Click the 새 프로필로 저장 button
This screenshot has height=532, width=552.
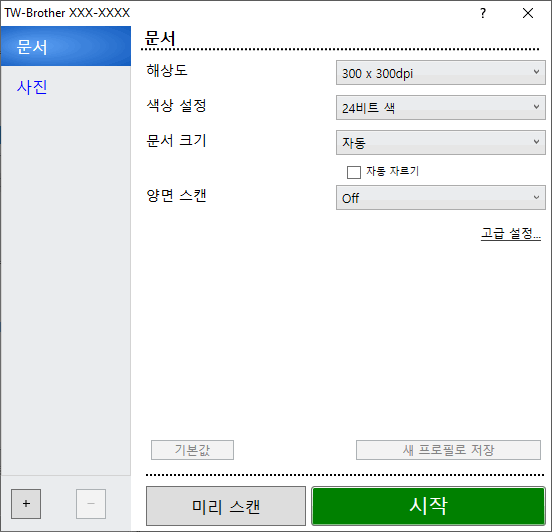(448, 450)
